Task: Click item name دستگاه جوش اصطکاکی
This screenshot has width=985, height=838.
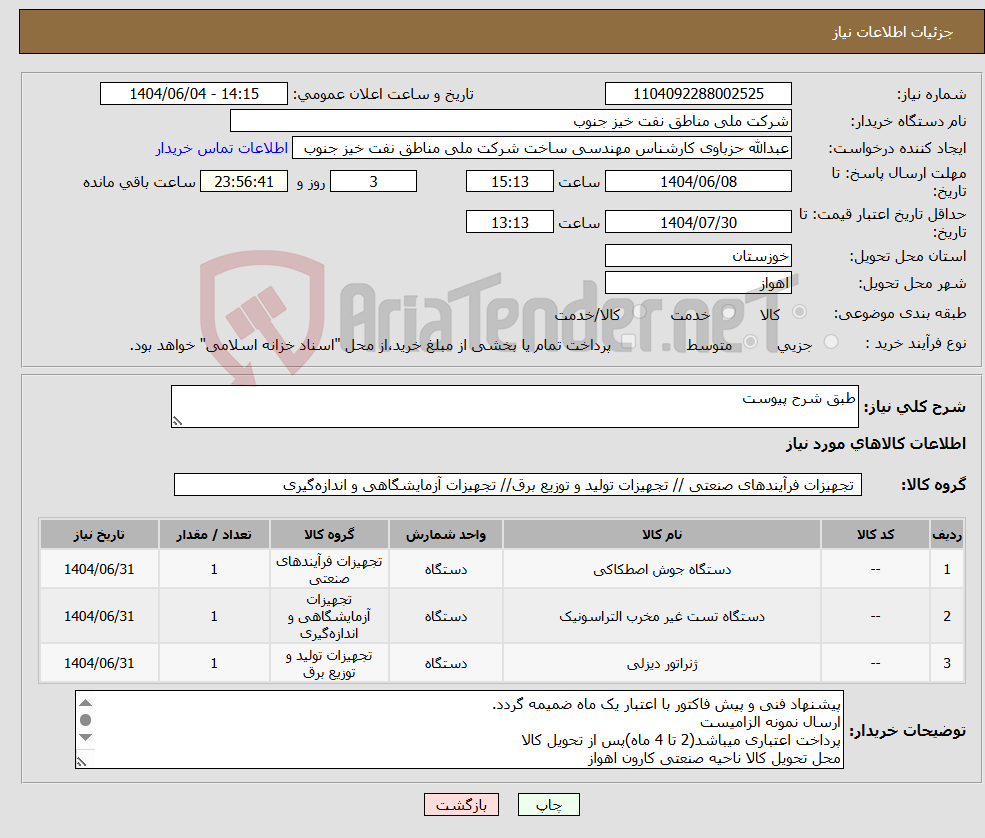Action: (662, 570)
